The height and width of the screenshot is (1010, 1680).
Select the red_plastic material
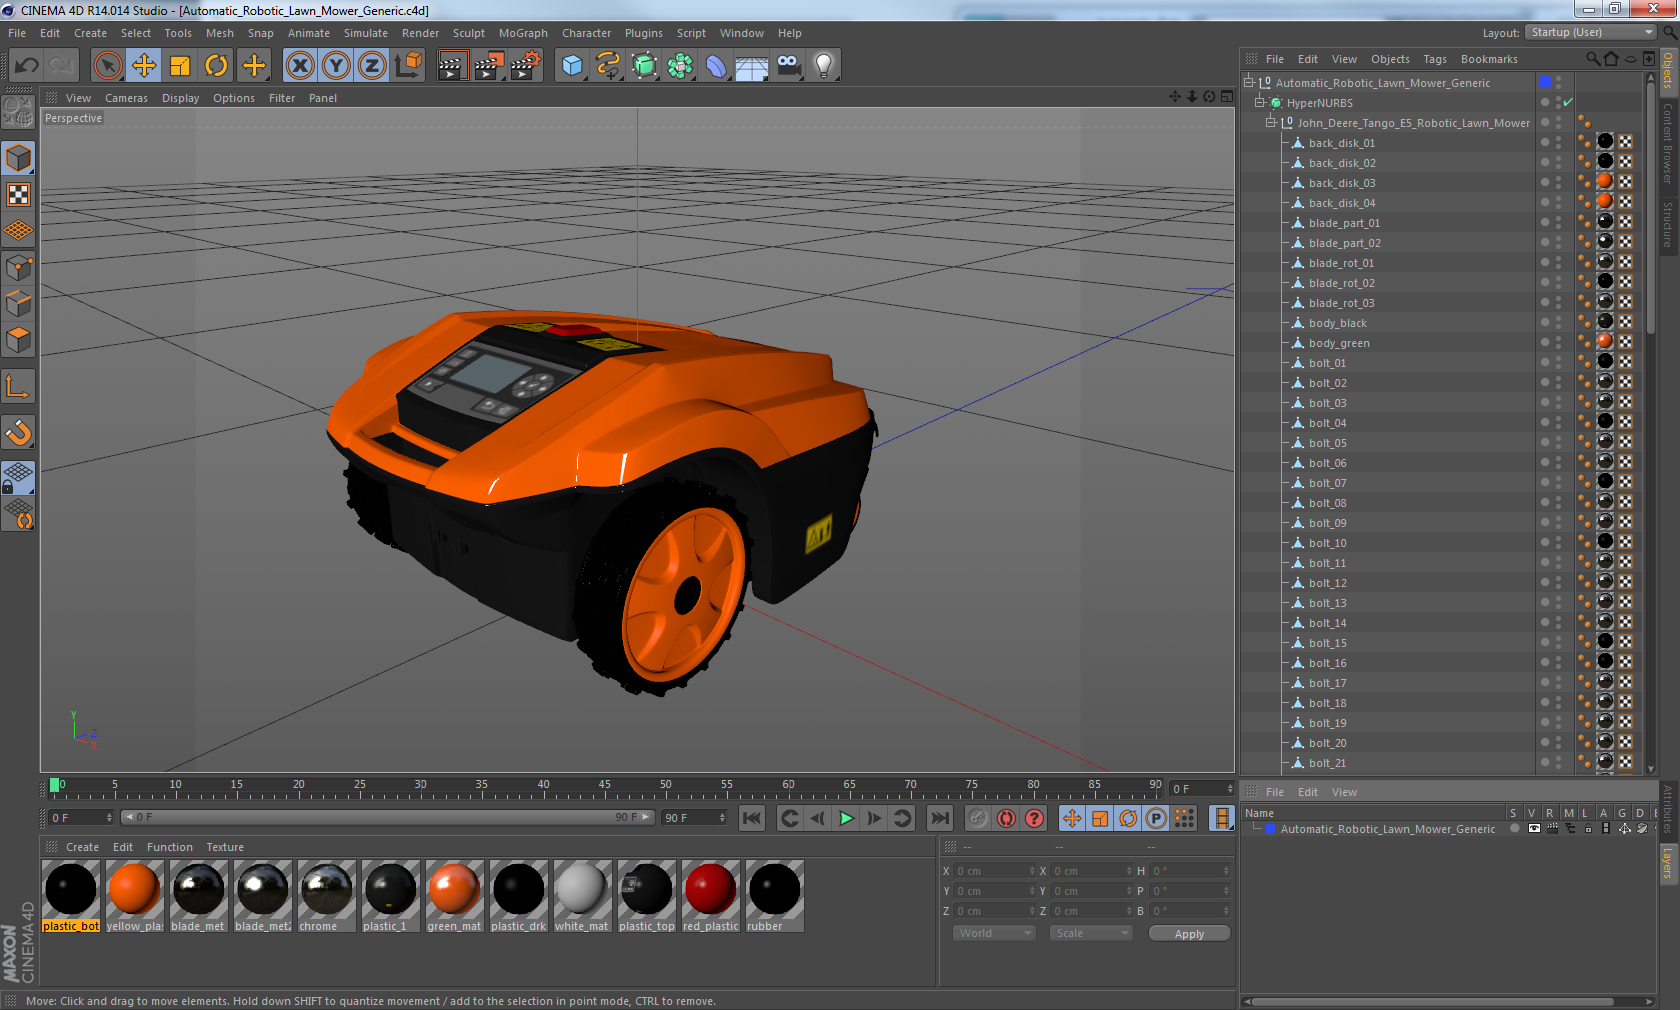point(711,896)
